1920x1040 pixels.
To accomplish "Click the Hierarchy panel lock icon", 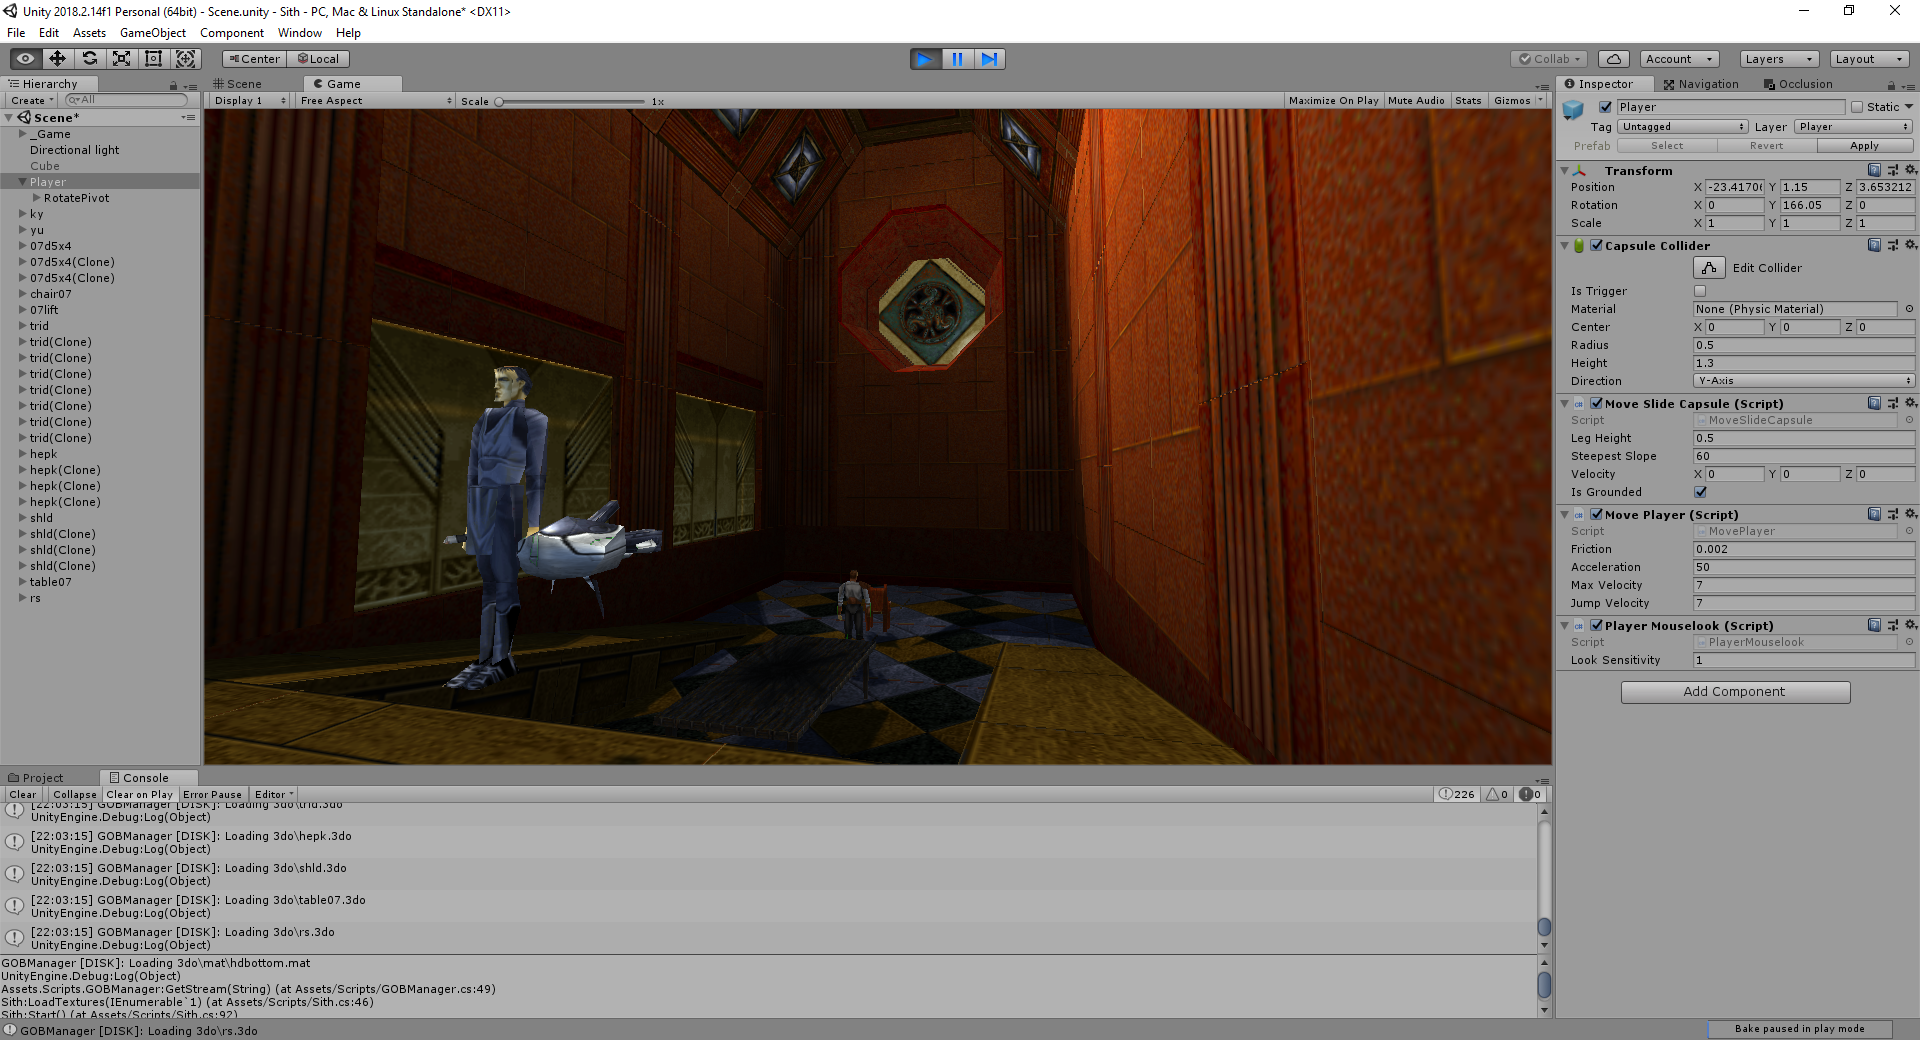I will tap(173, 85).
